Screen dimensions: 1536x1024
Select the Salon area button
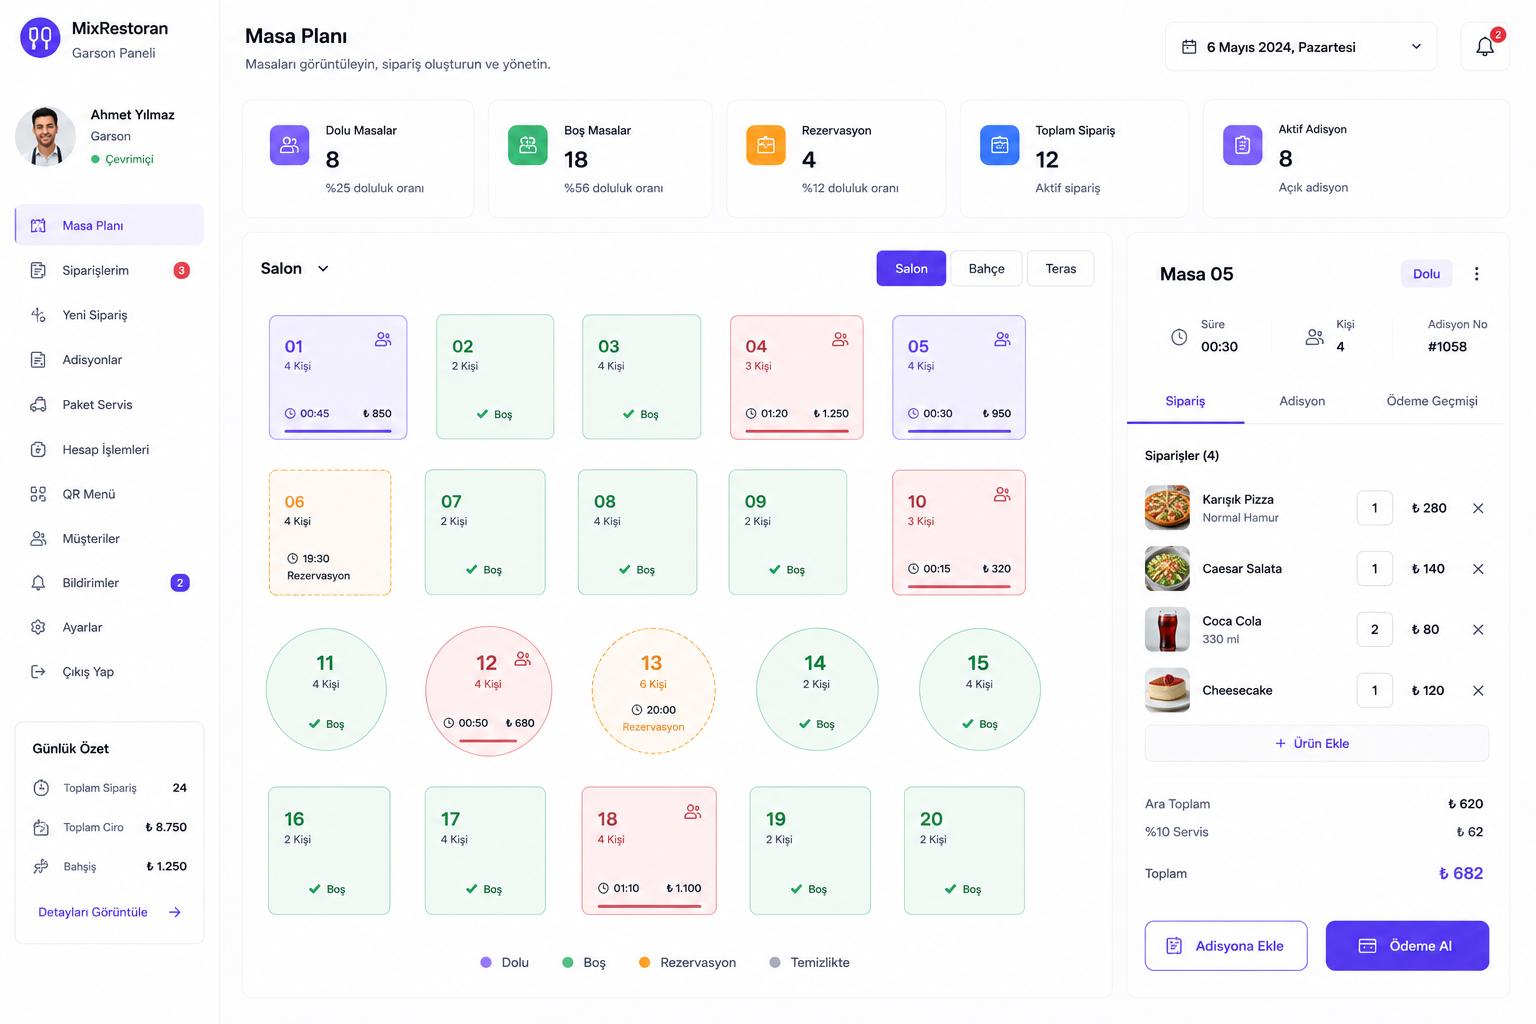911,269
